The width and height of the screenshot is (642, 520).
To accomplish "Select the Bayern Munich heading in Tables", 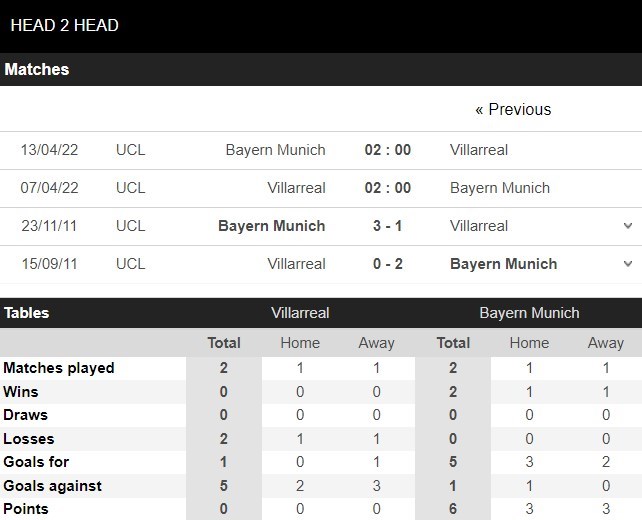I will coord(529,313).
